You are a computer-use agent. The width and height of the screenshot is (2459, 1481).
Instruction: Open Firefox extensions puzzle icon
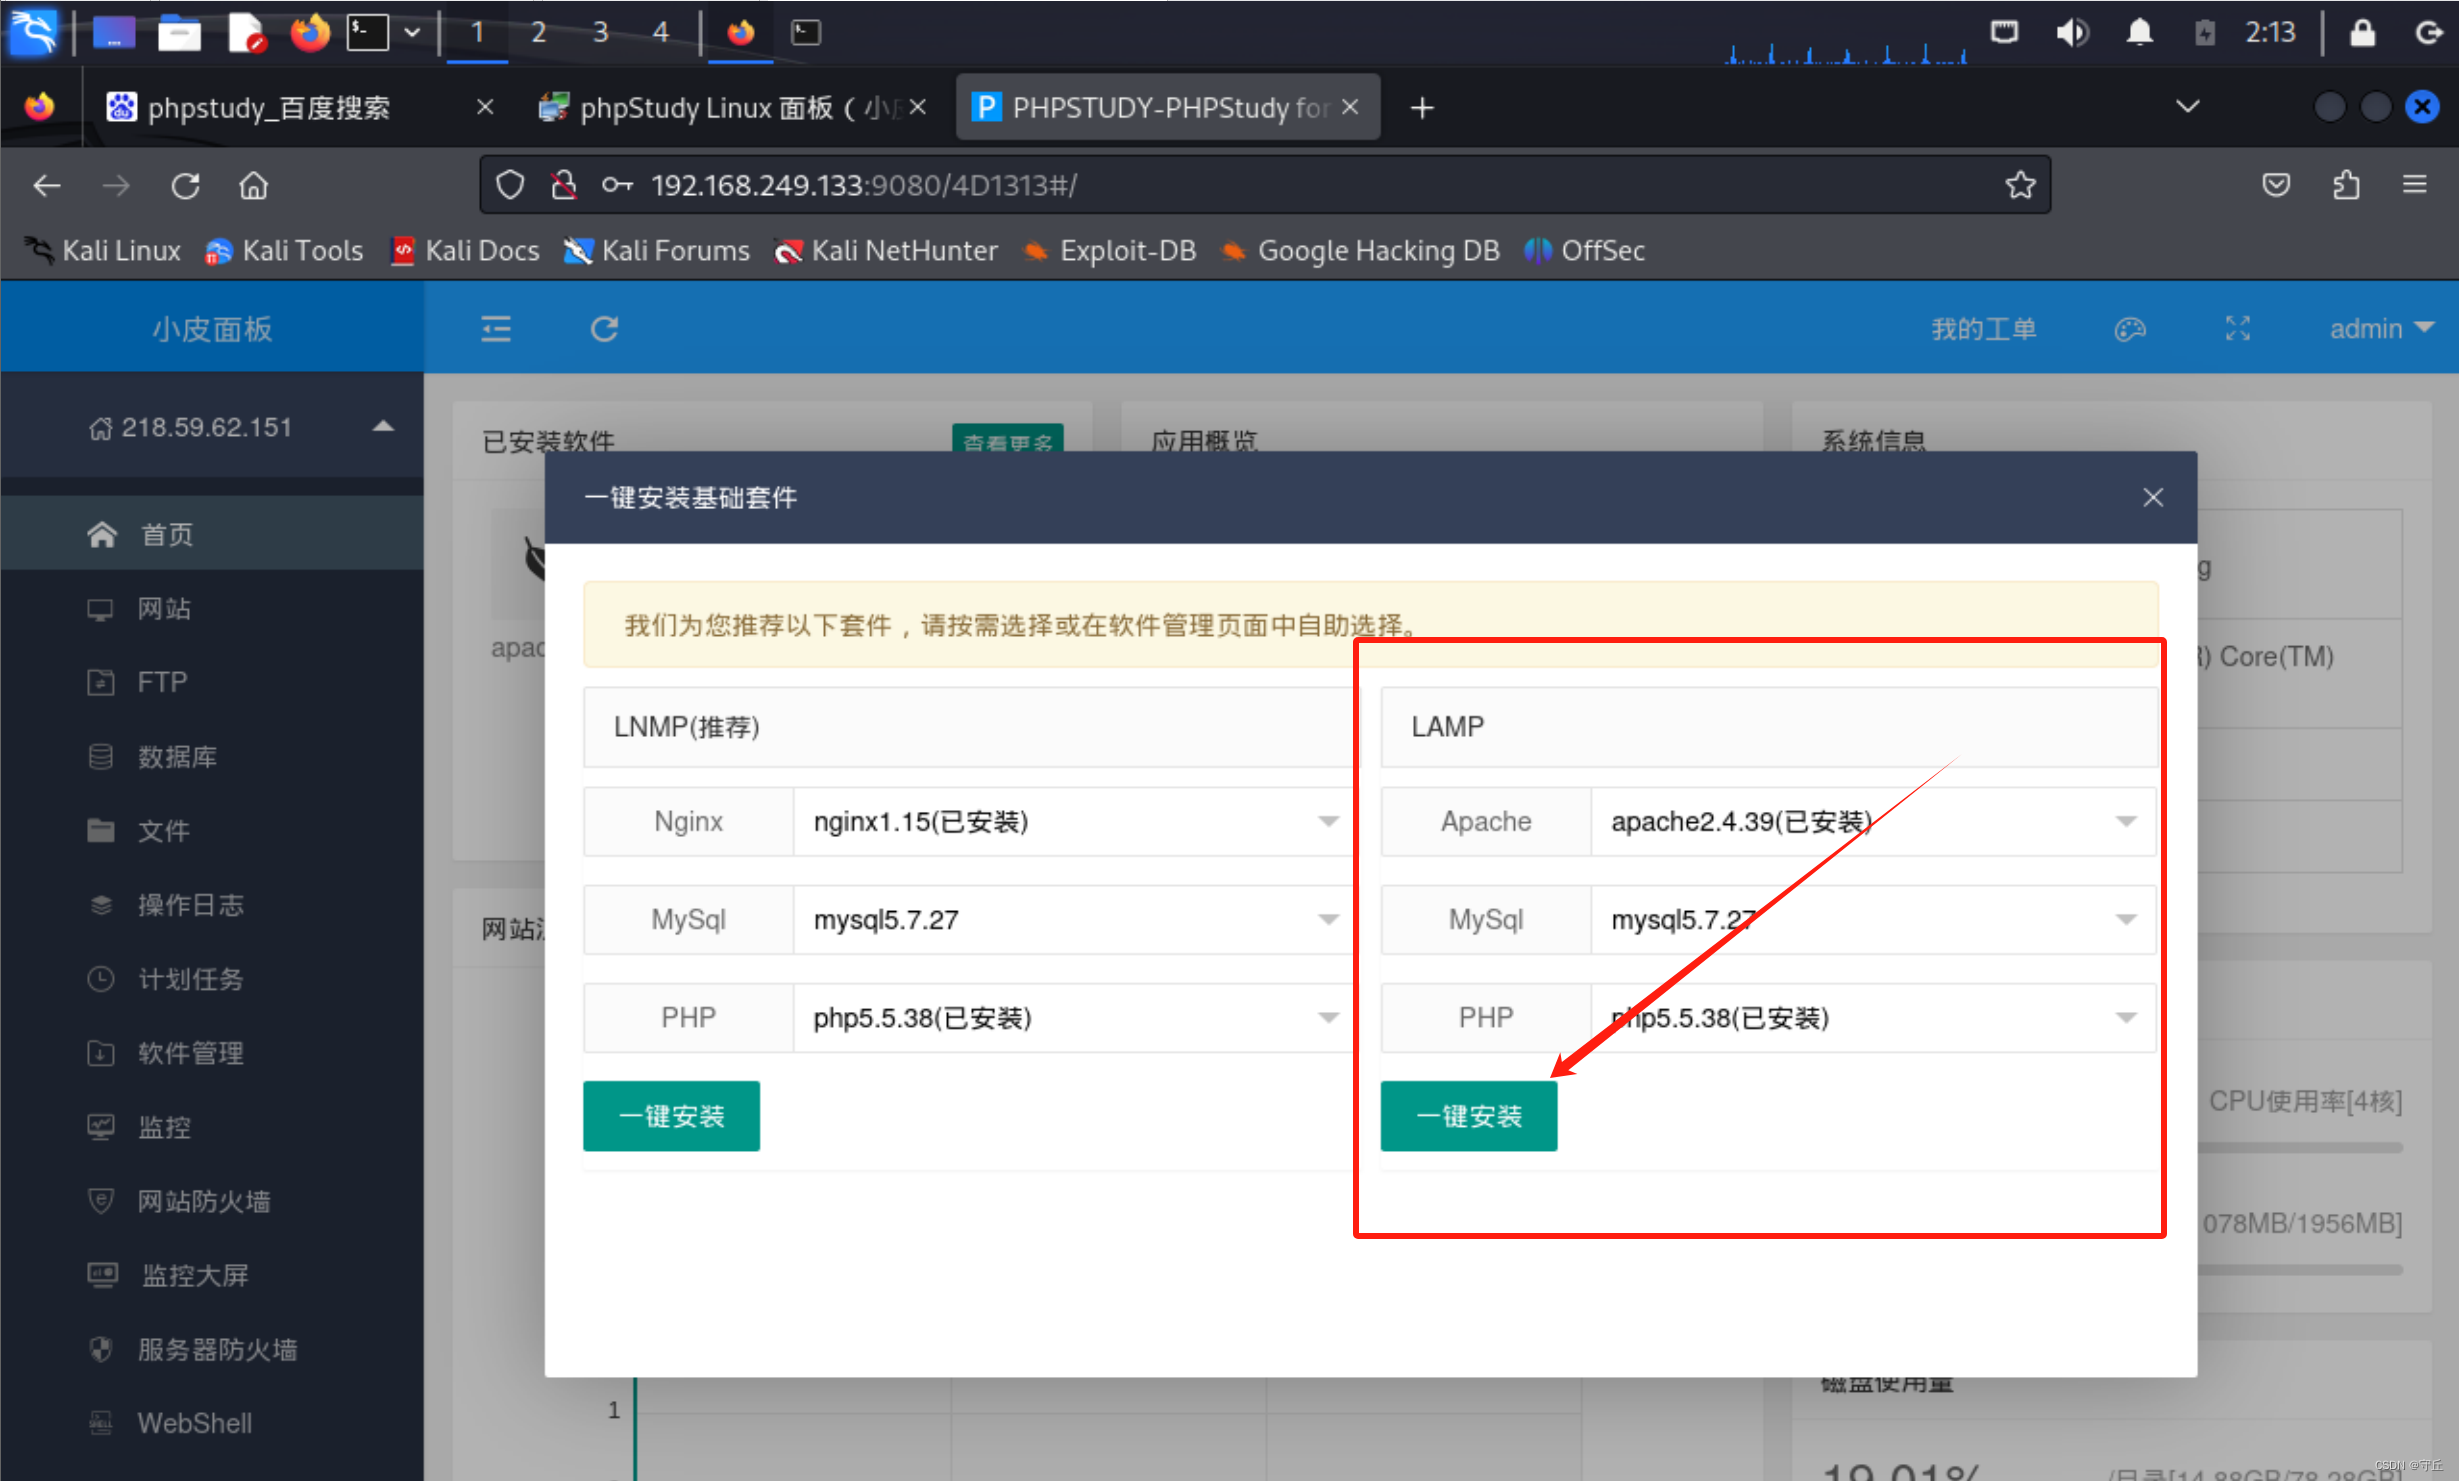(x=2346, y=185)
